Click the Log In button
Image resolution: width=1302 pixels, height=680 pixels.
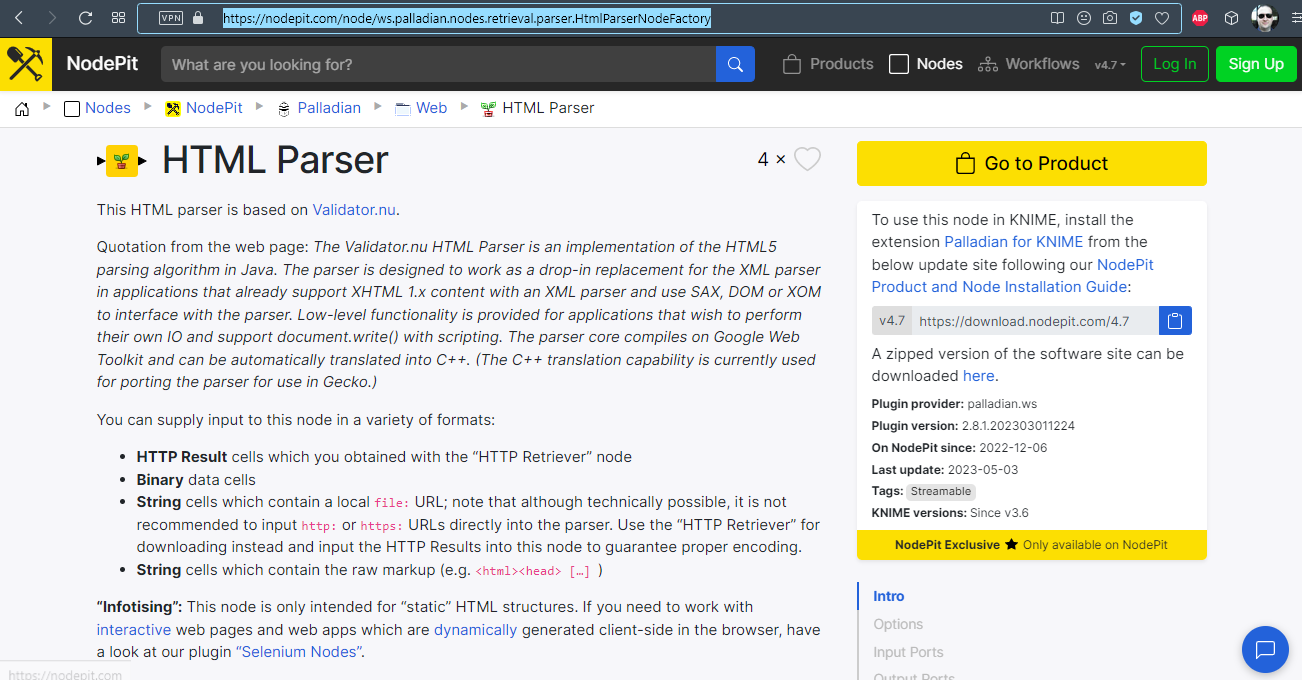pyautogui.click(x=1175, y=64)
